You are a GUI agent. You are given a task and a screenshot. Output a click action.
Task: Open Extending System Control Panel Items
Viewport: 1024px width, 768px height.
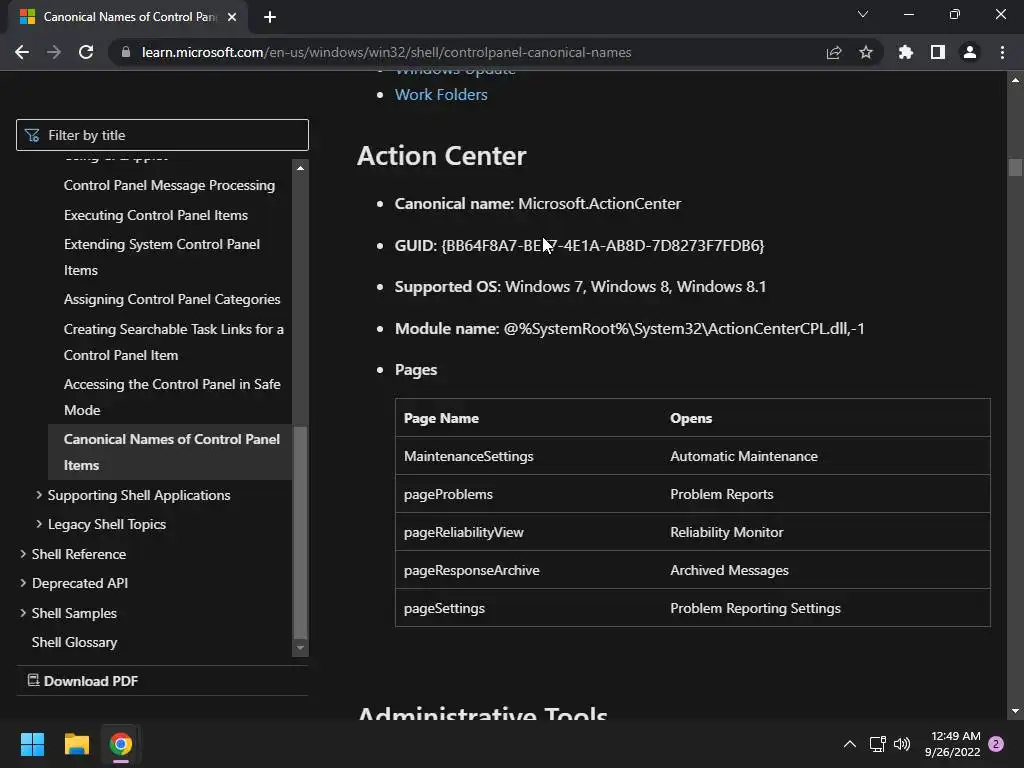[x=161, y=257]
